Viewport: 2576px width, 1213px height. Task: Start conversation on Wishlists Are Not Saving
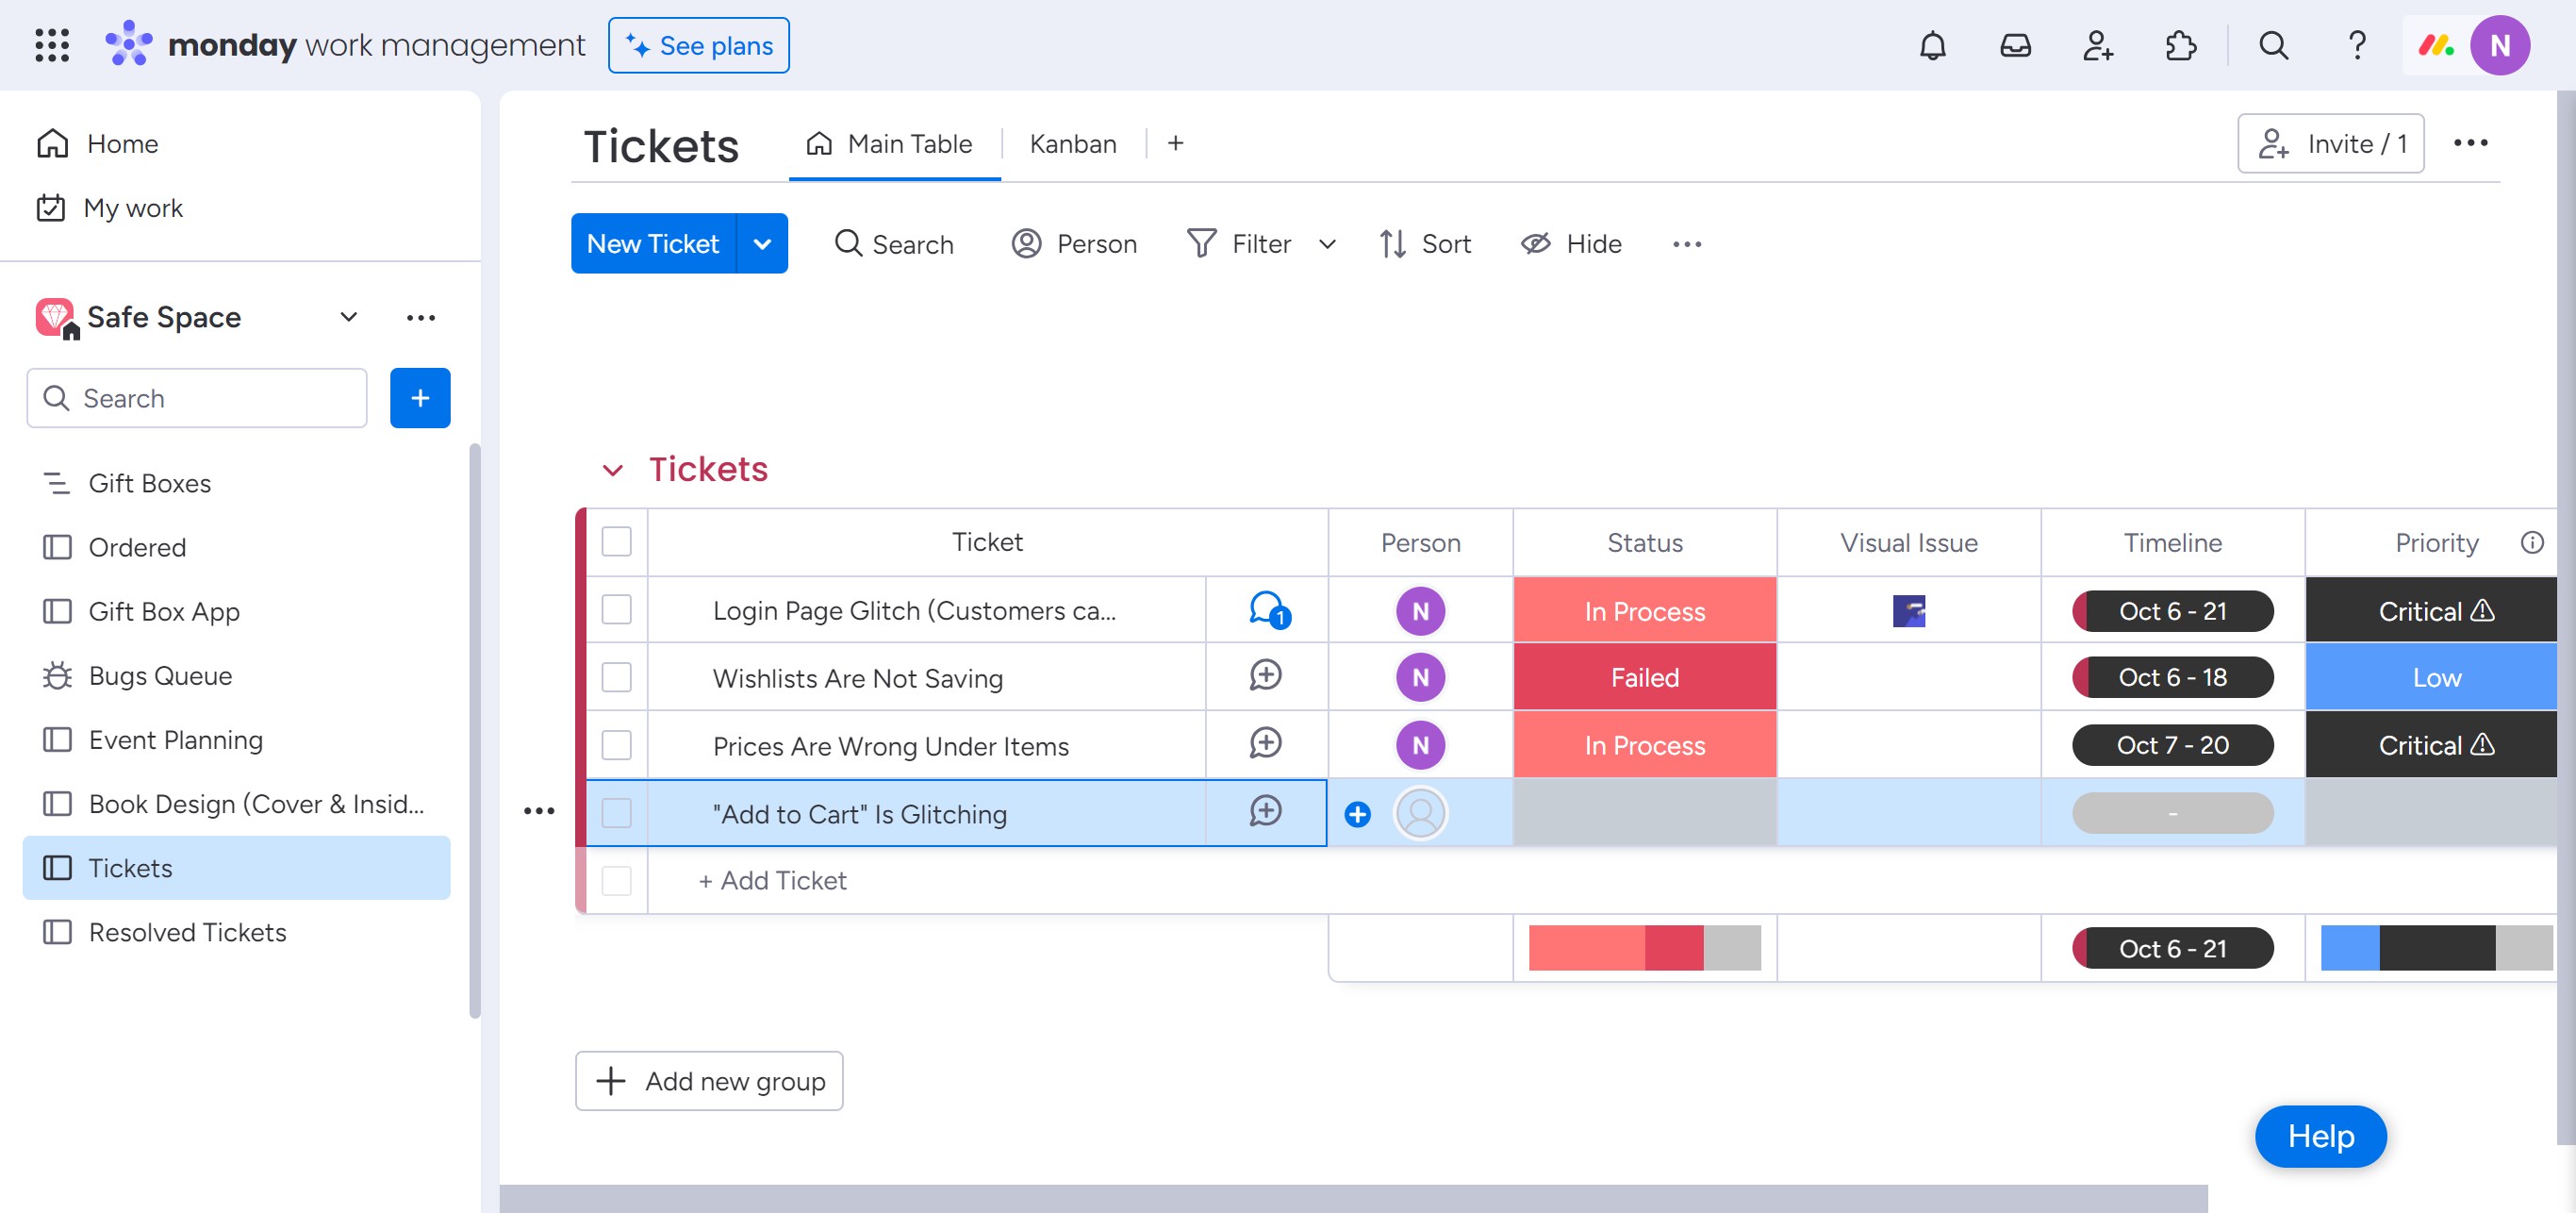1265,676
